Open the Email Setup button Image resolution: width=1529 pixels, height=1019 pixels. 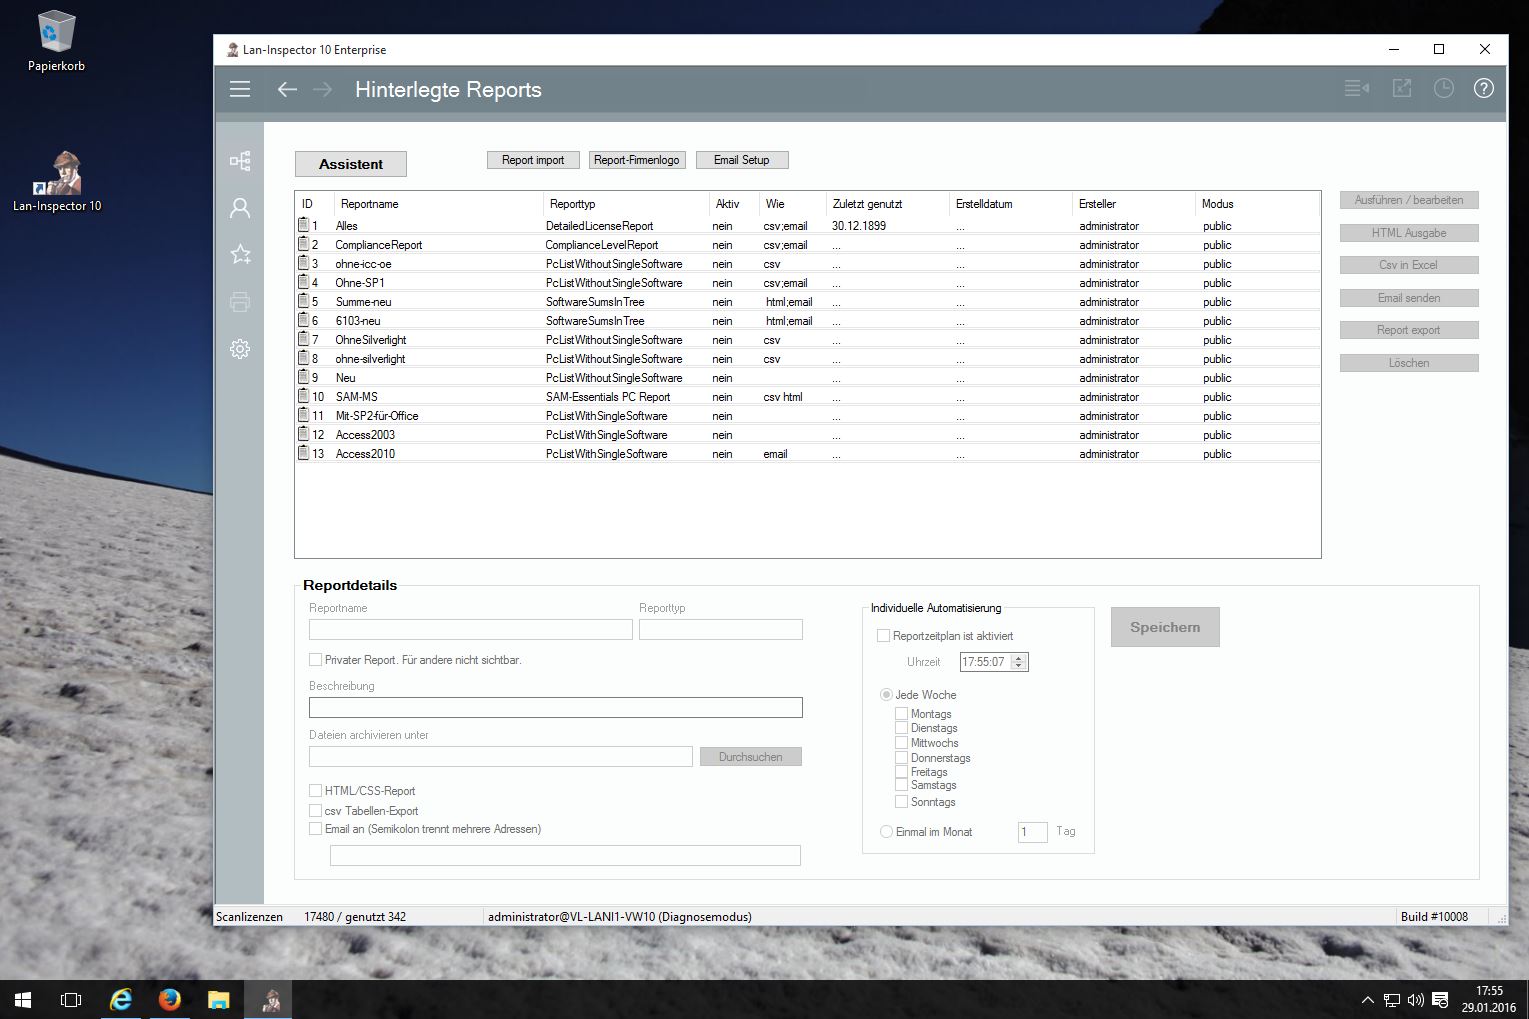tap(741, 160)
